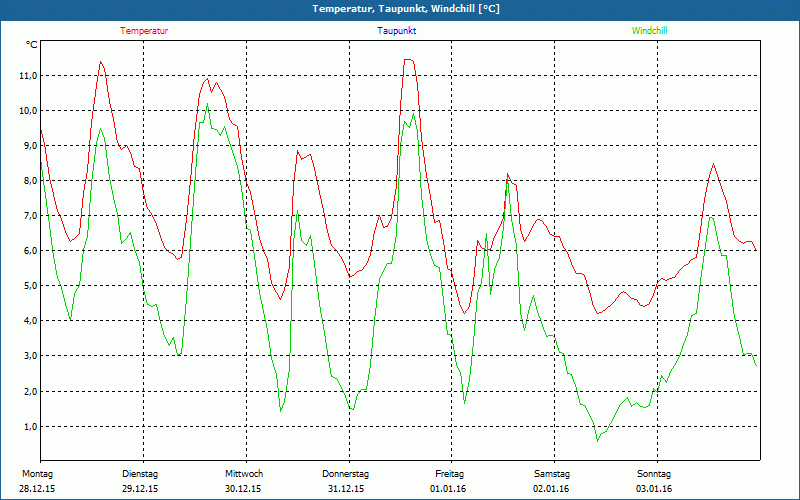Click the 30.12.15 date label
This screenshot has height=500, width=800.
(x=243, y=489)
